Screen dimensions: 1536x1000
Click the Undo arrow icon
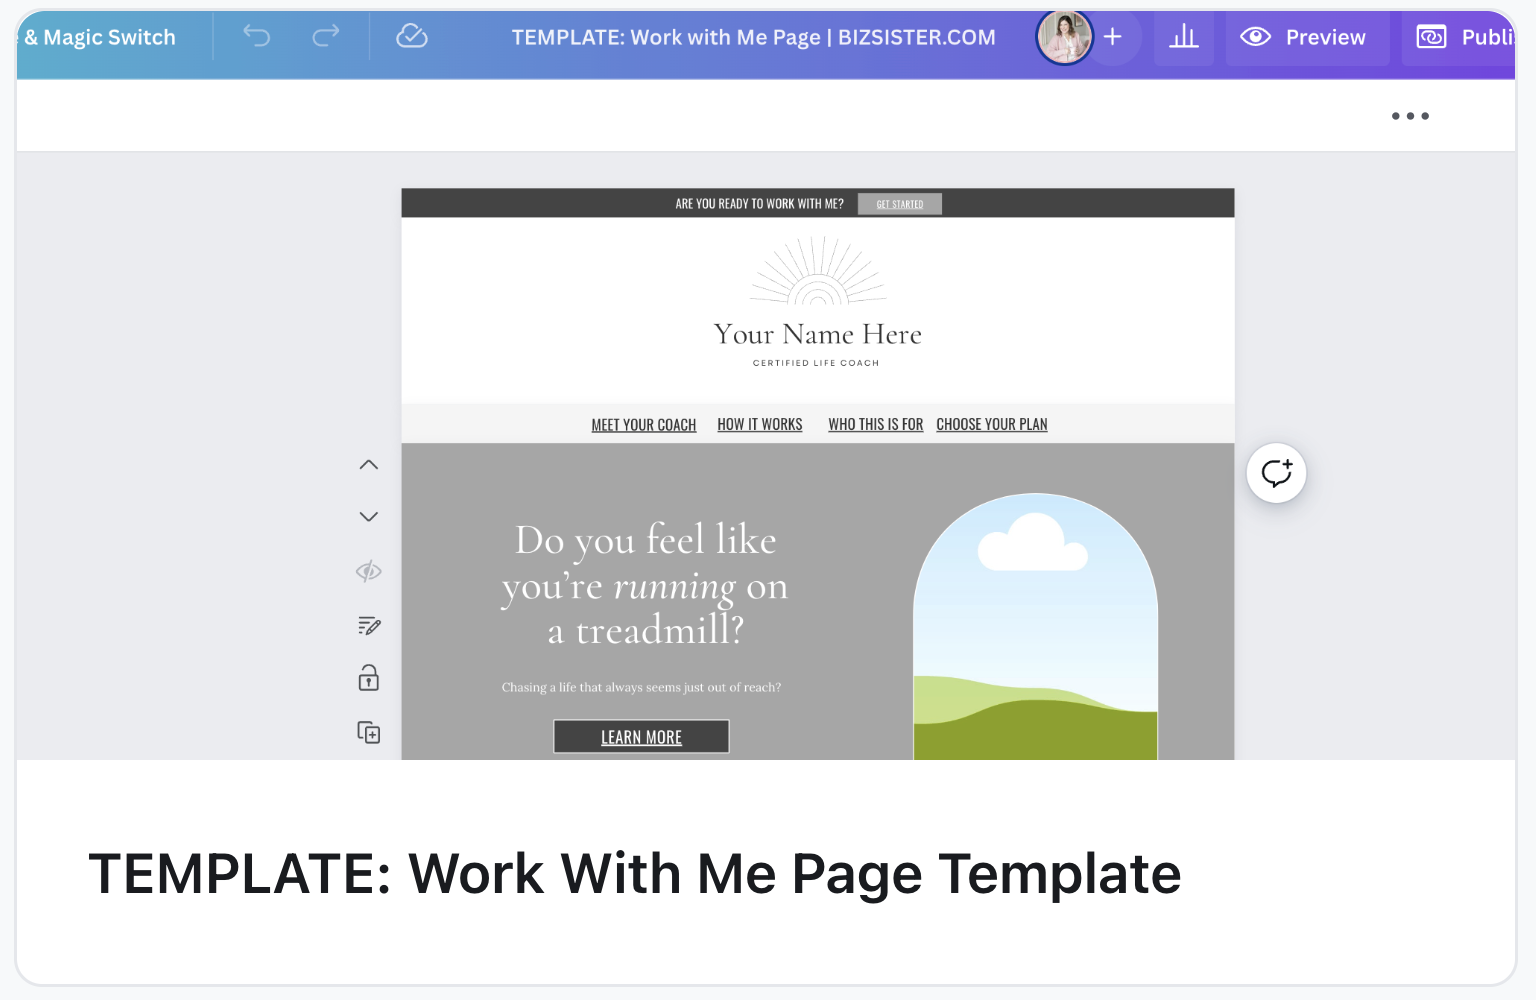pos(257,37)
